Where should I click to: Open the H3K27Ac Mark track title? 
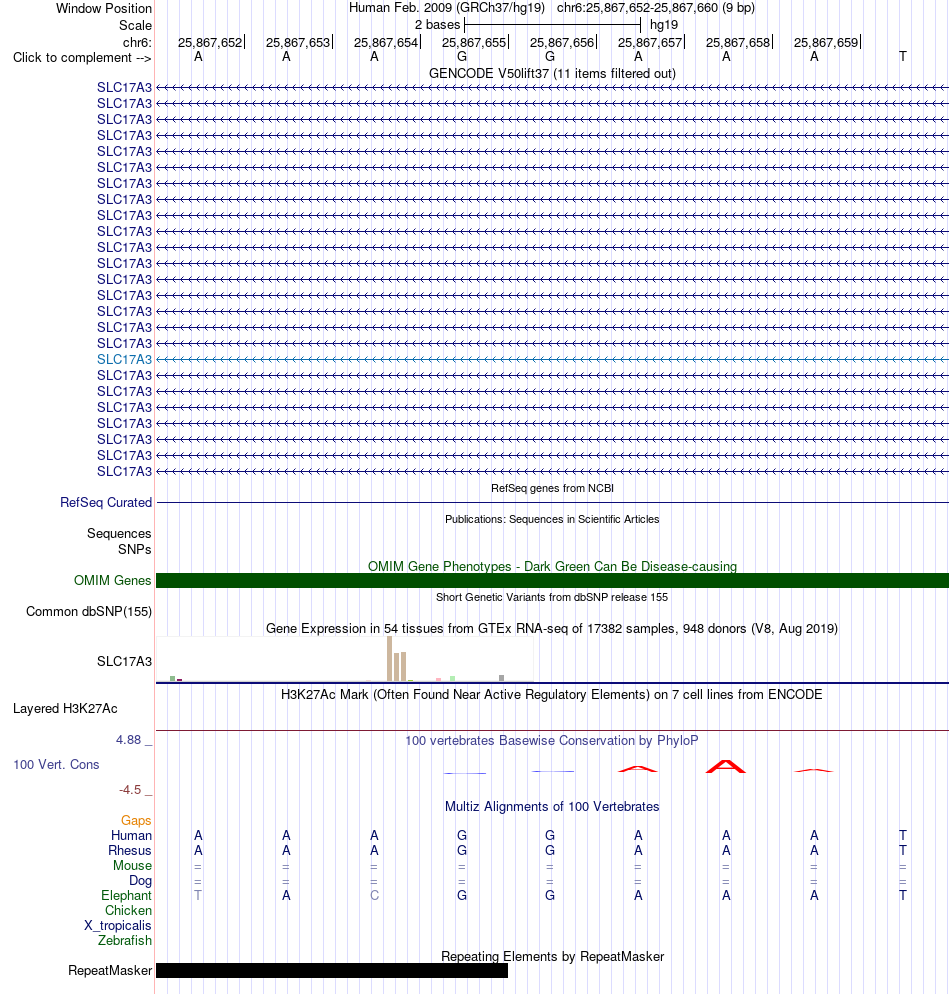coord(552,694)
